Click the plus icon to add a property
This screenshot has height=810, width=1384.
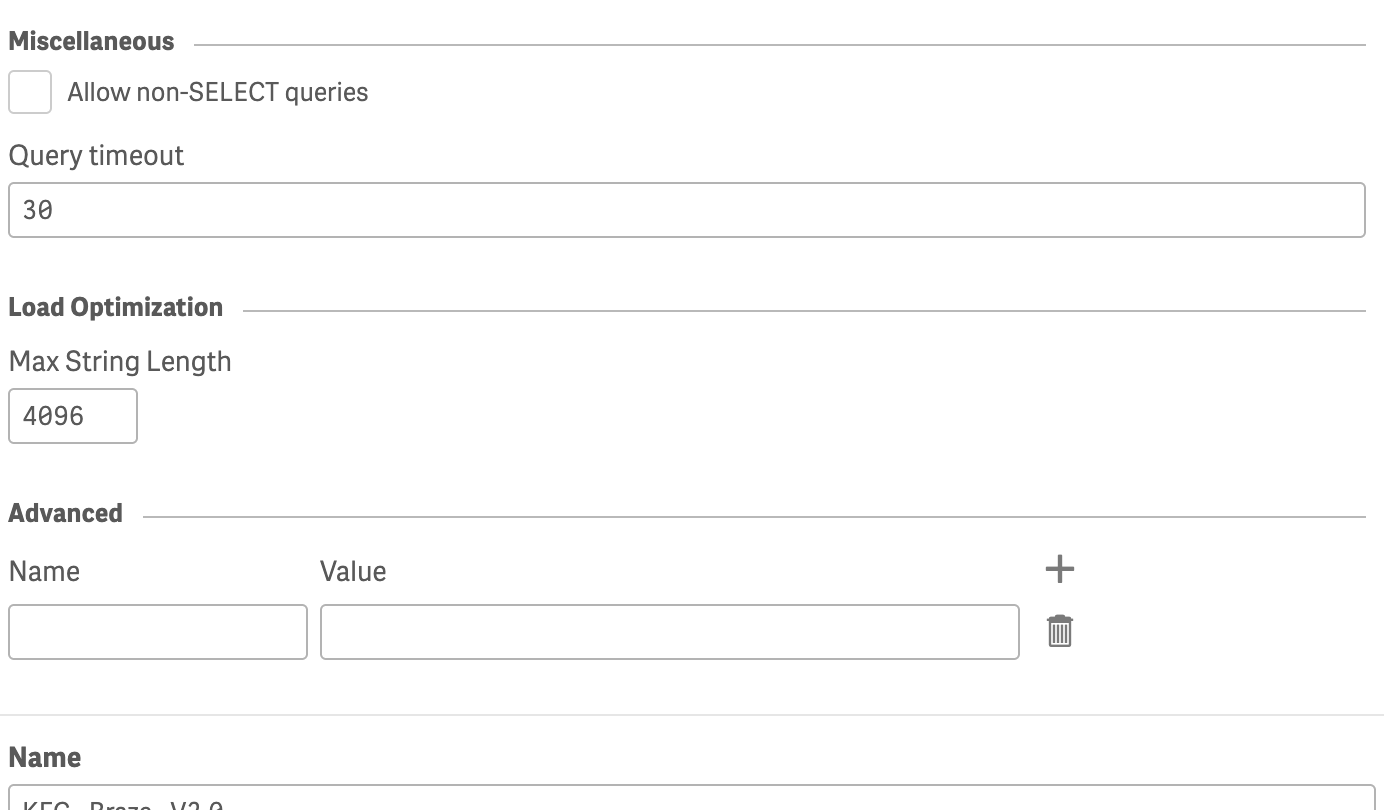tap(1059, 569)
